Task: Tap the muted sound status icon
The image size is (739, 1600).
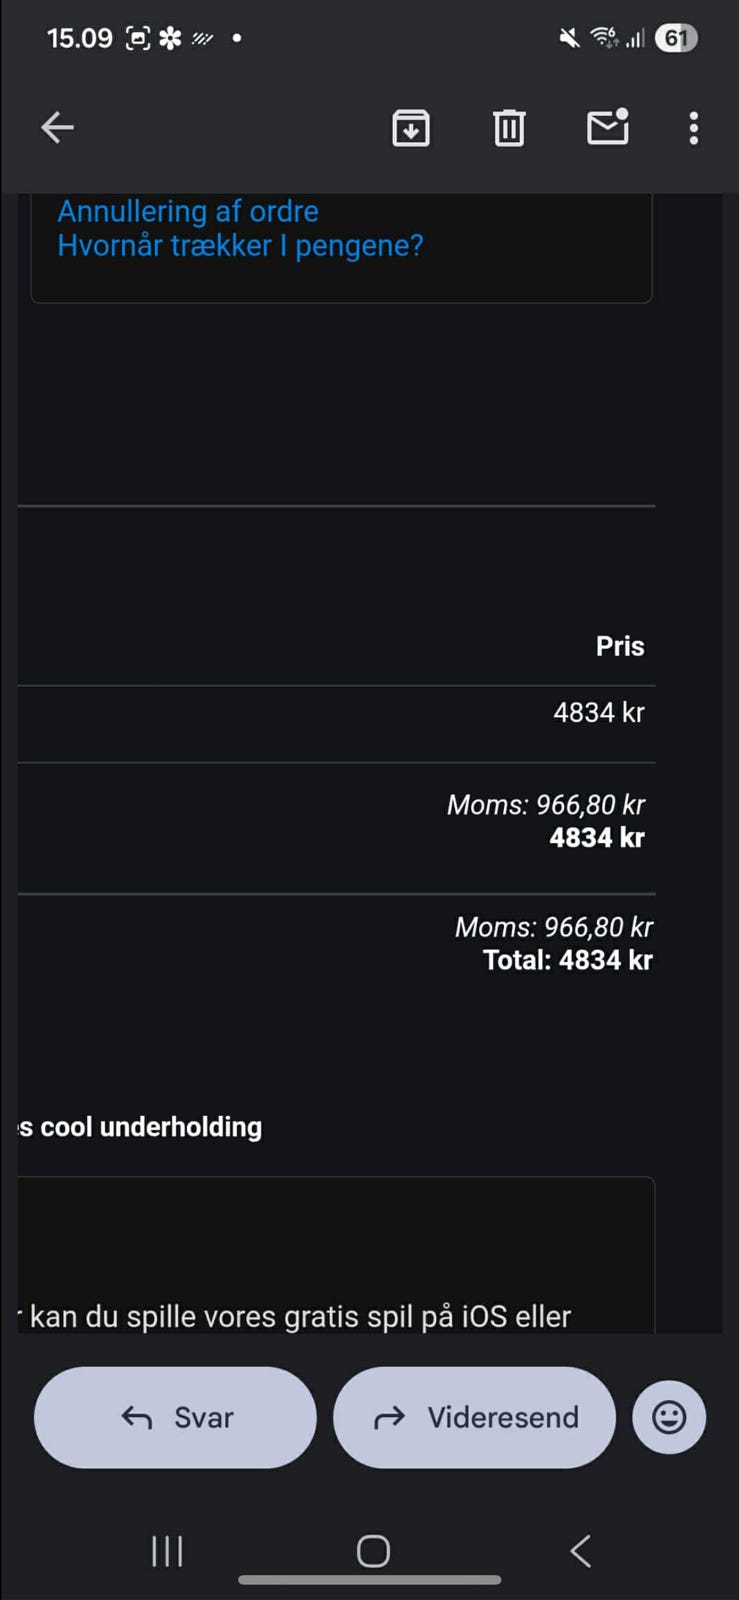Action: point(569,38)
